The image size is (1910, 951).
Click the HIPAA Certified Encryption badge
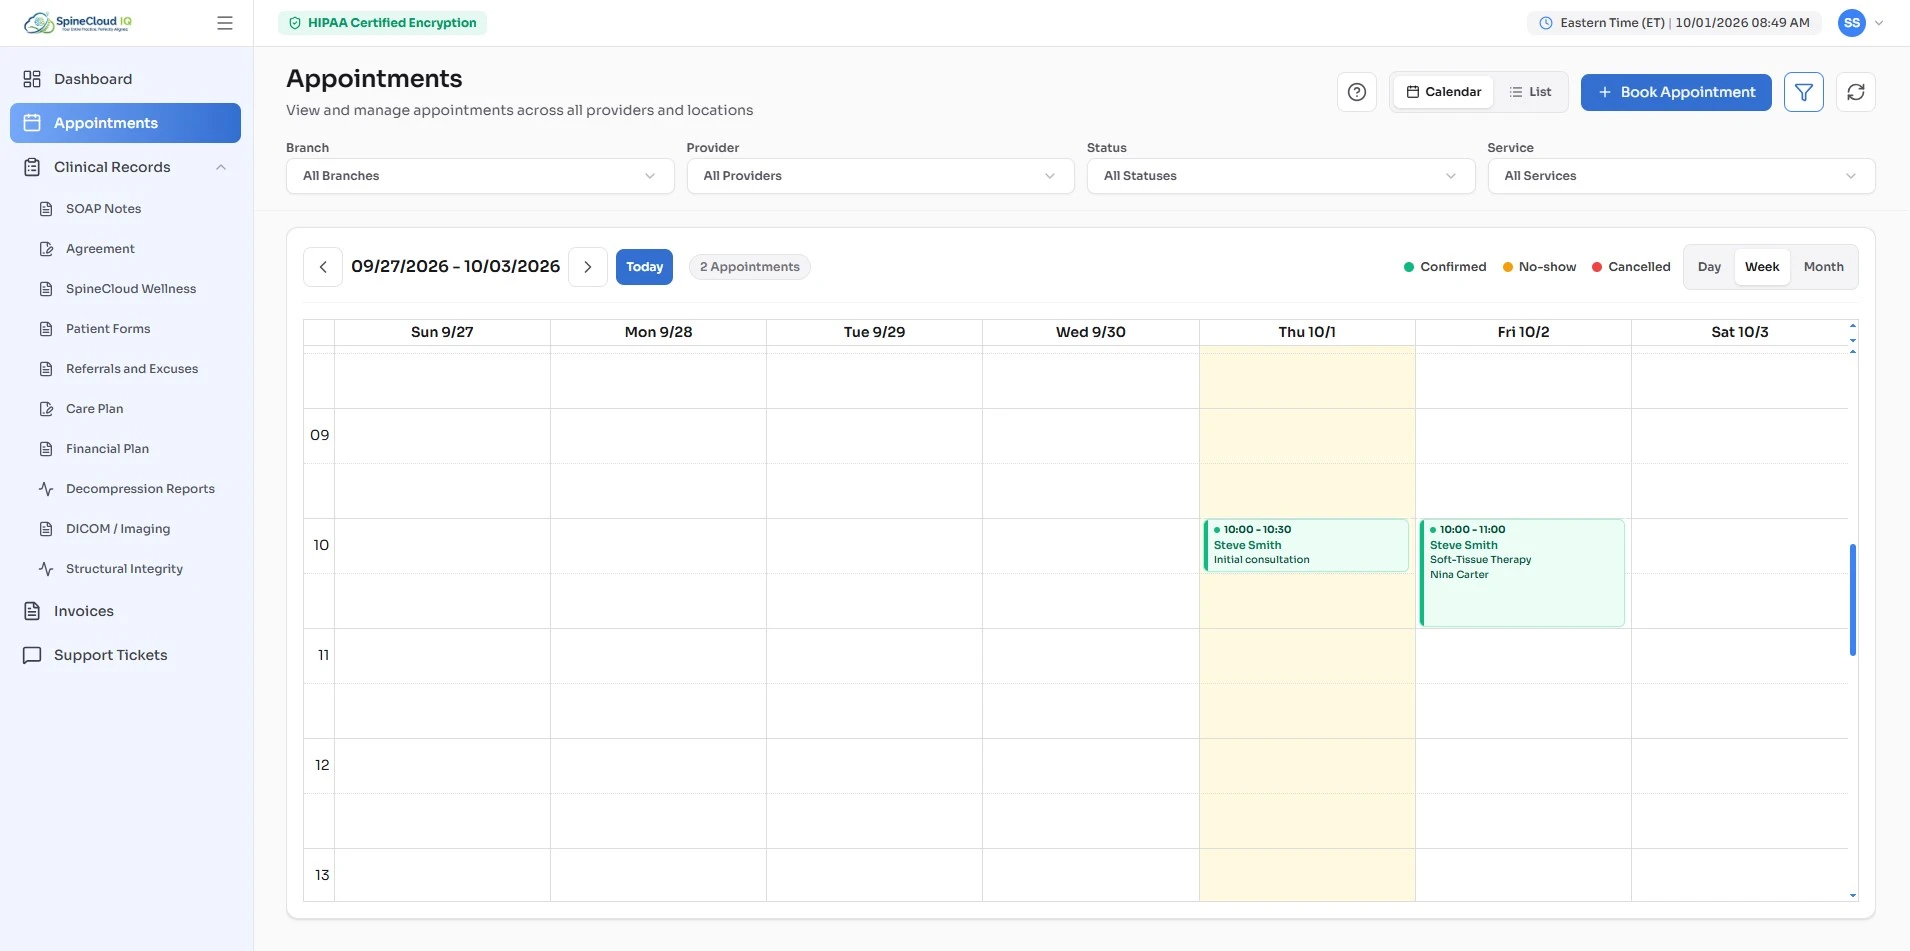click(x=382, y=23)
